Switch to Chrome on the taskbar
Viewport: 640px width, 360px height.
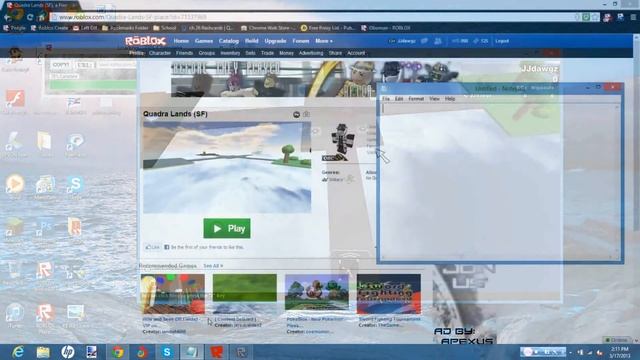coord(118,352)
